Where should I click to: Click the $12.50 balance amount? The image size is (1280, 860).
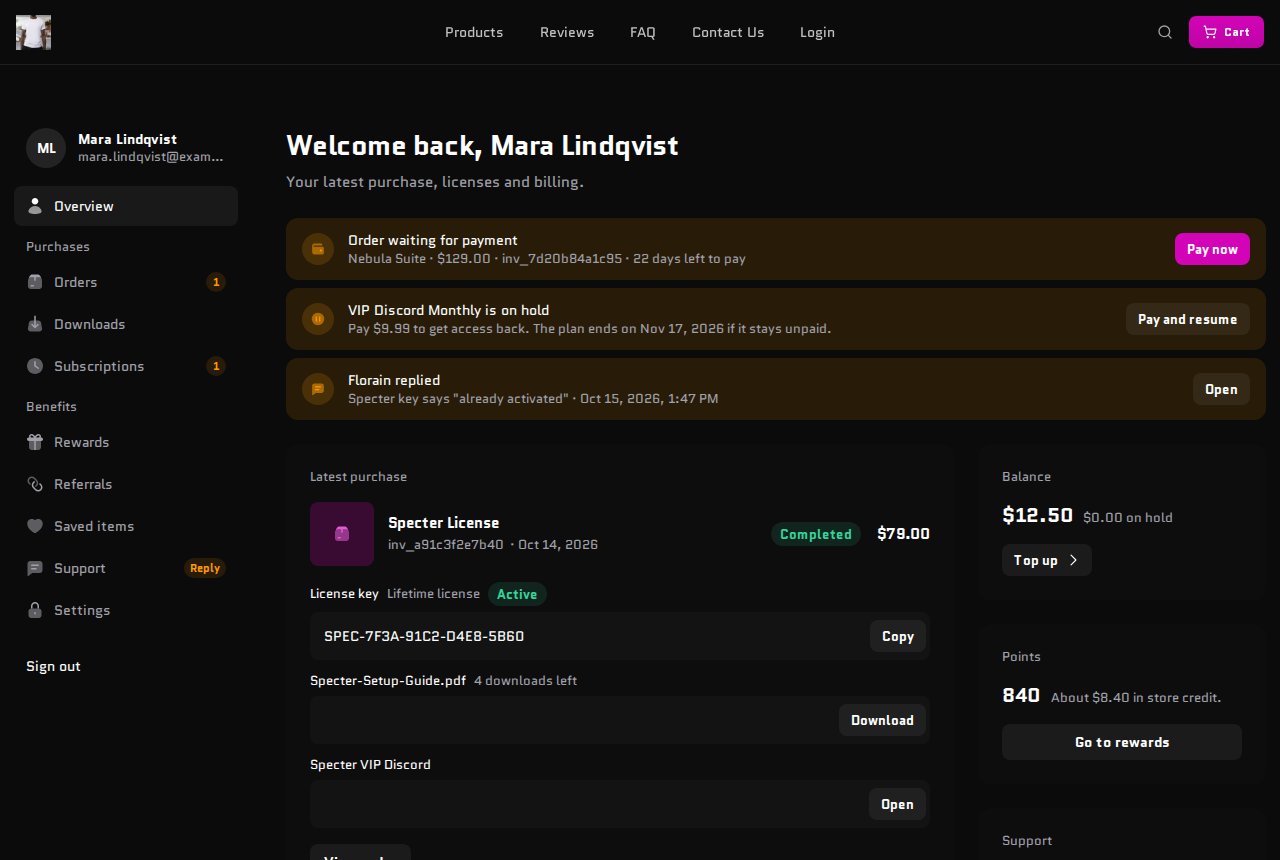click(x=1037, y=516)
